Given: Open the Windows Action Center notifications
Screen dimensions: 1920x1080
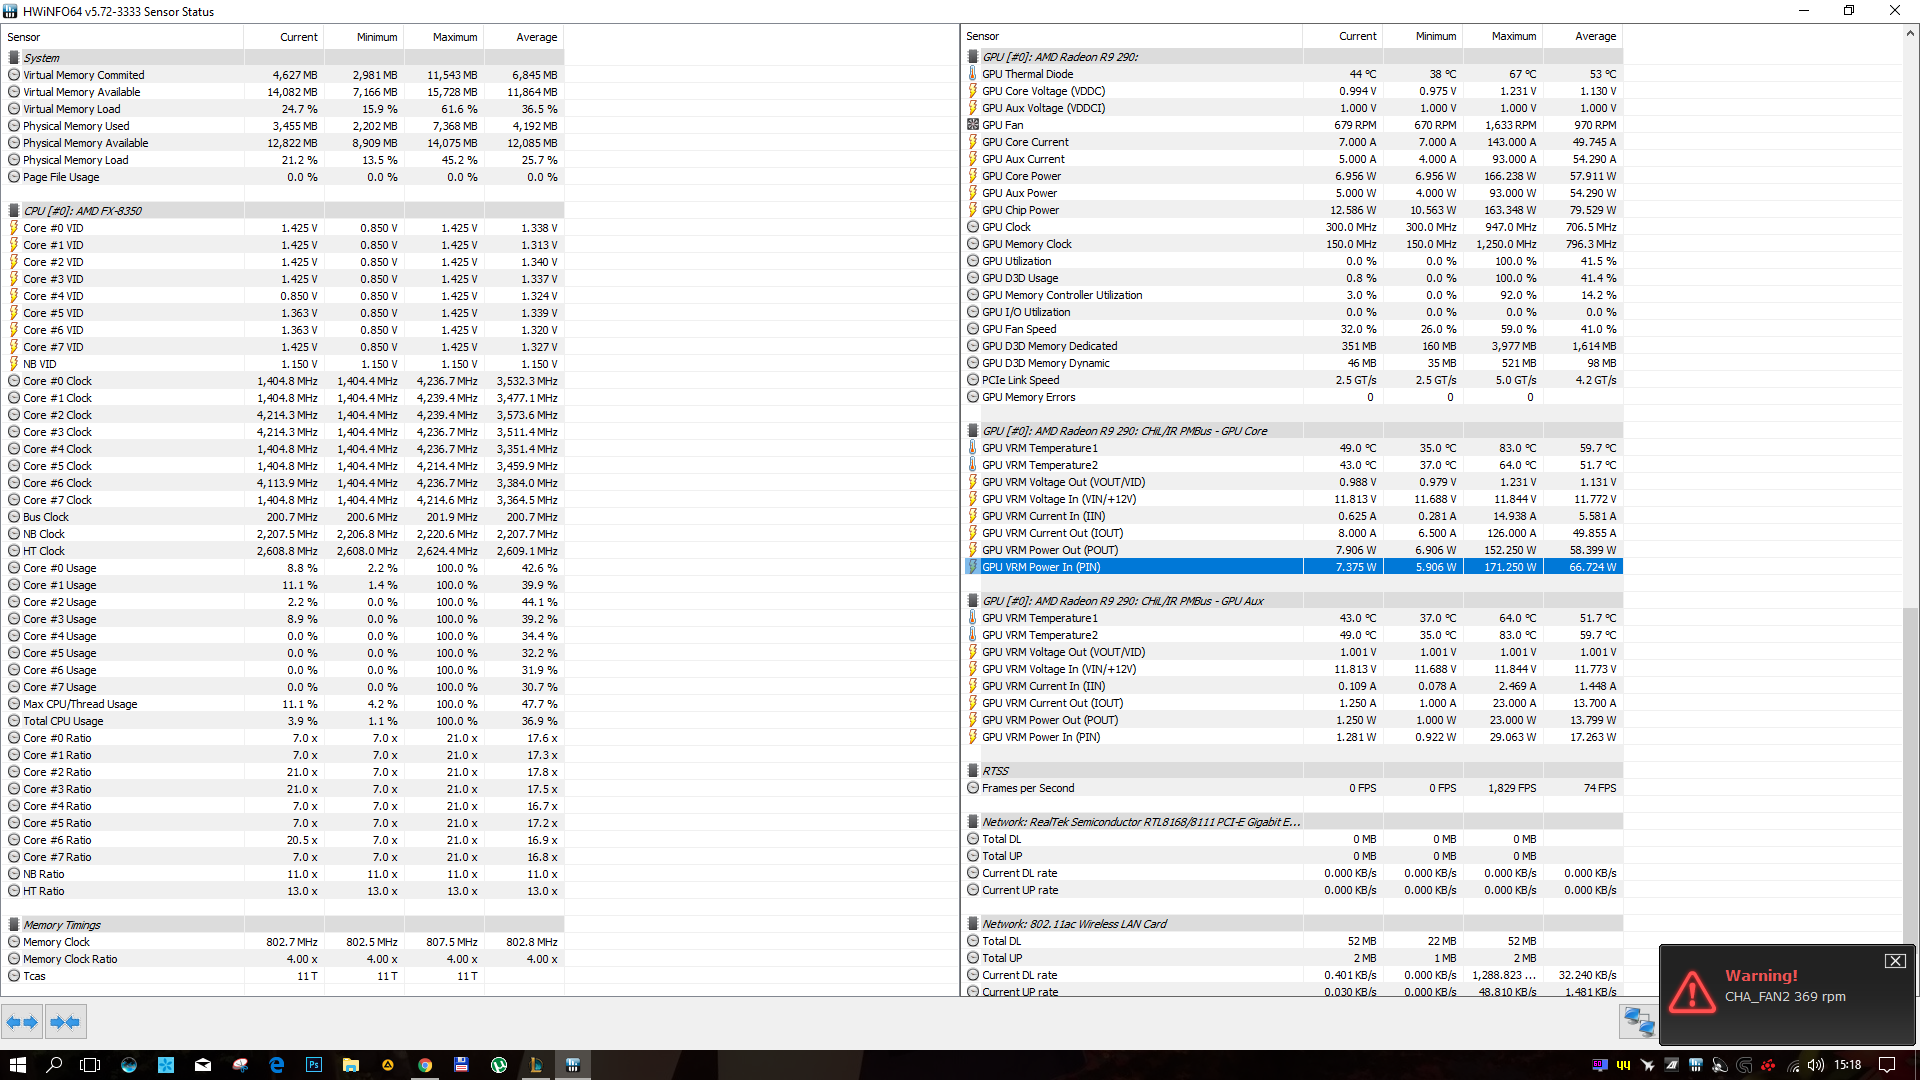Looking at the screenshot, I should pyautogui.click(x=1887, y=1065).
